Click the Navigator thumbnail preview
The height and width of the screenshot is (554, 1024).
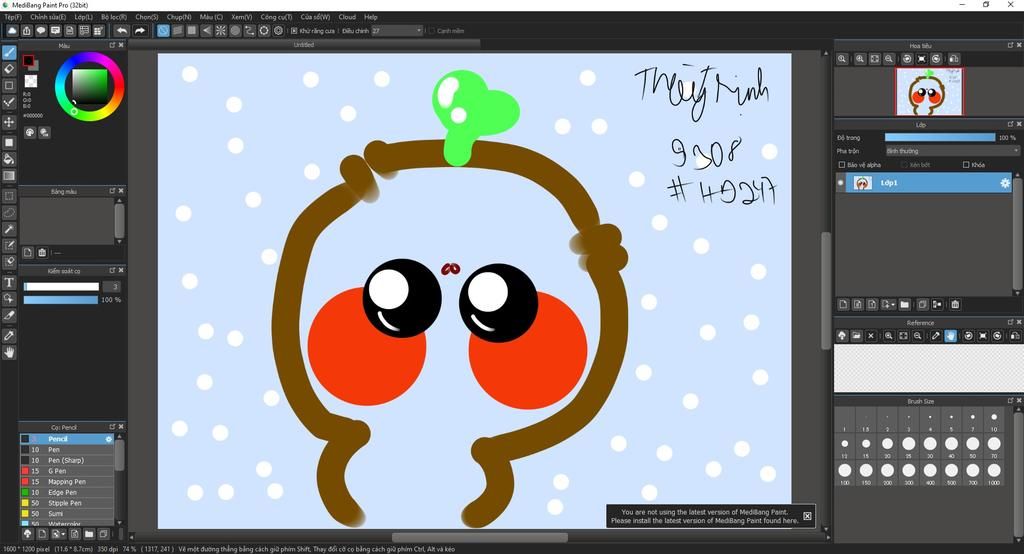(x=928, y=92)
